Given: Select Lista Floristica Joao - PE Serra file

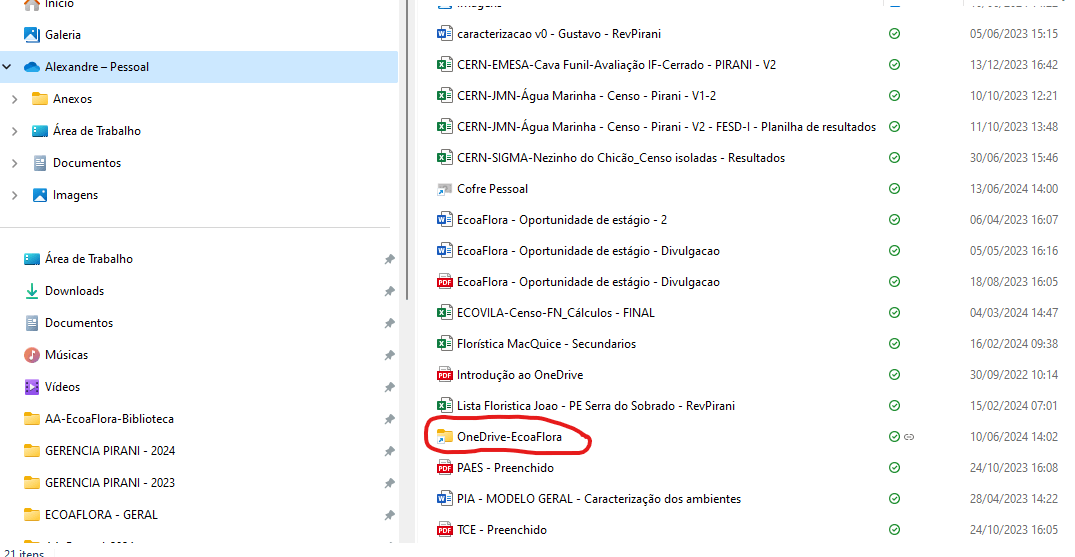Looking at the screenshot, I should [596, 405].
